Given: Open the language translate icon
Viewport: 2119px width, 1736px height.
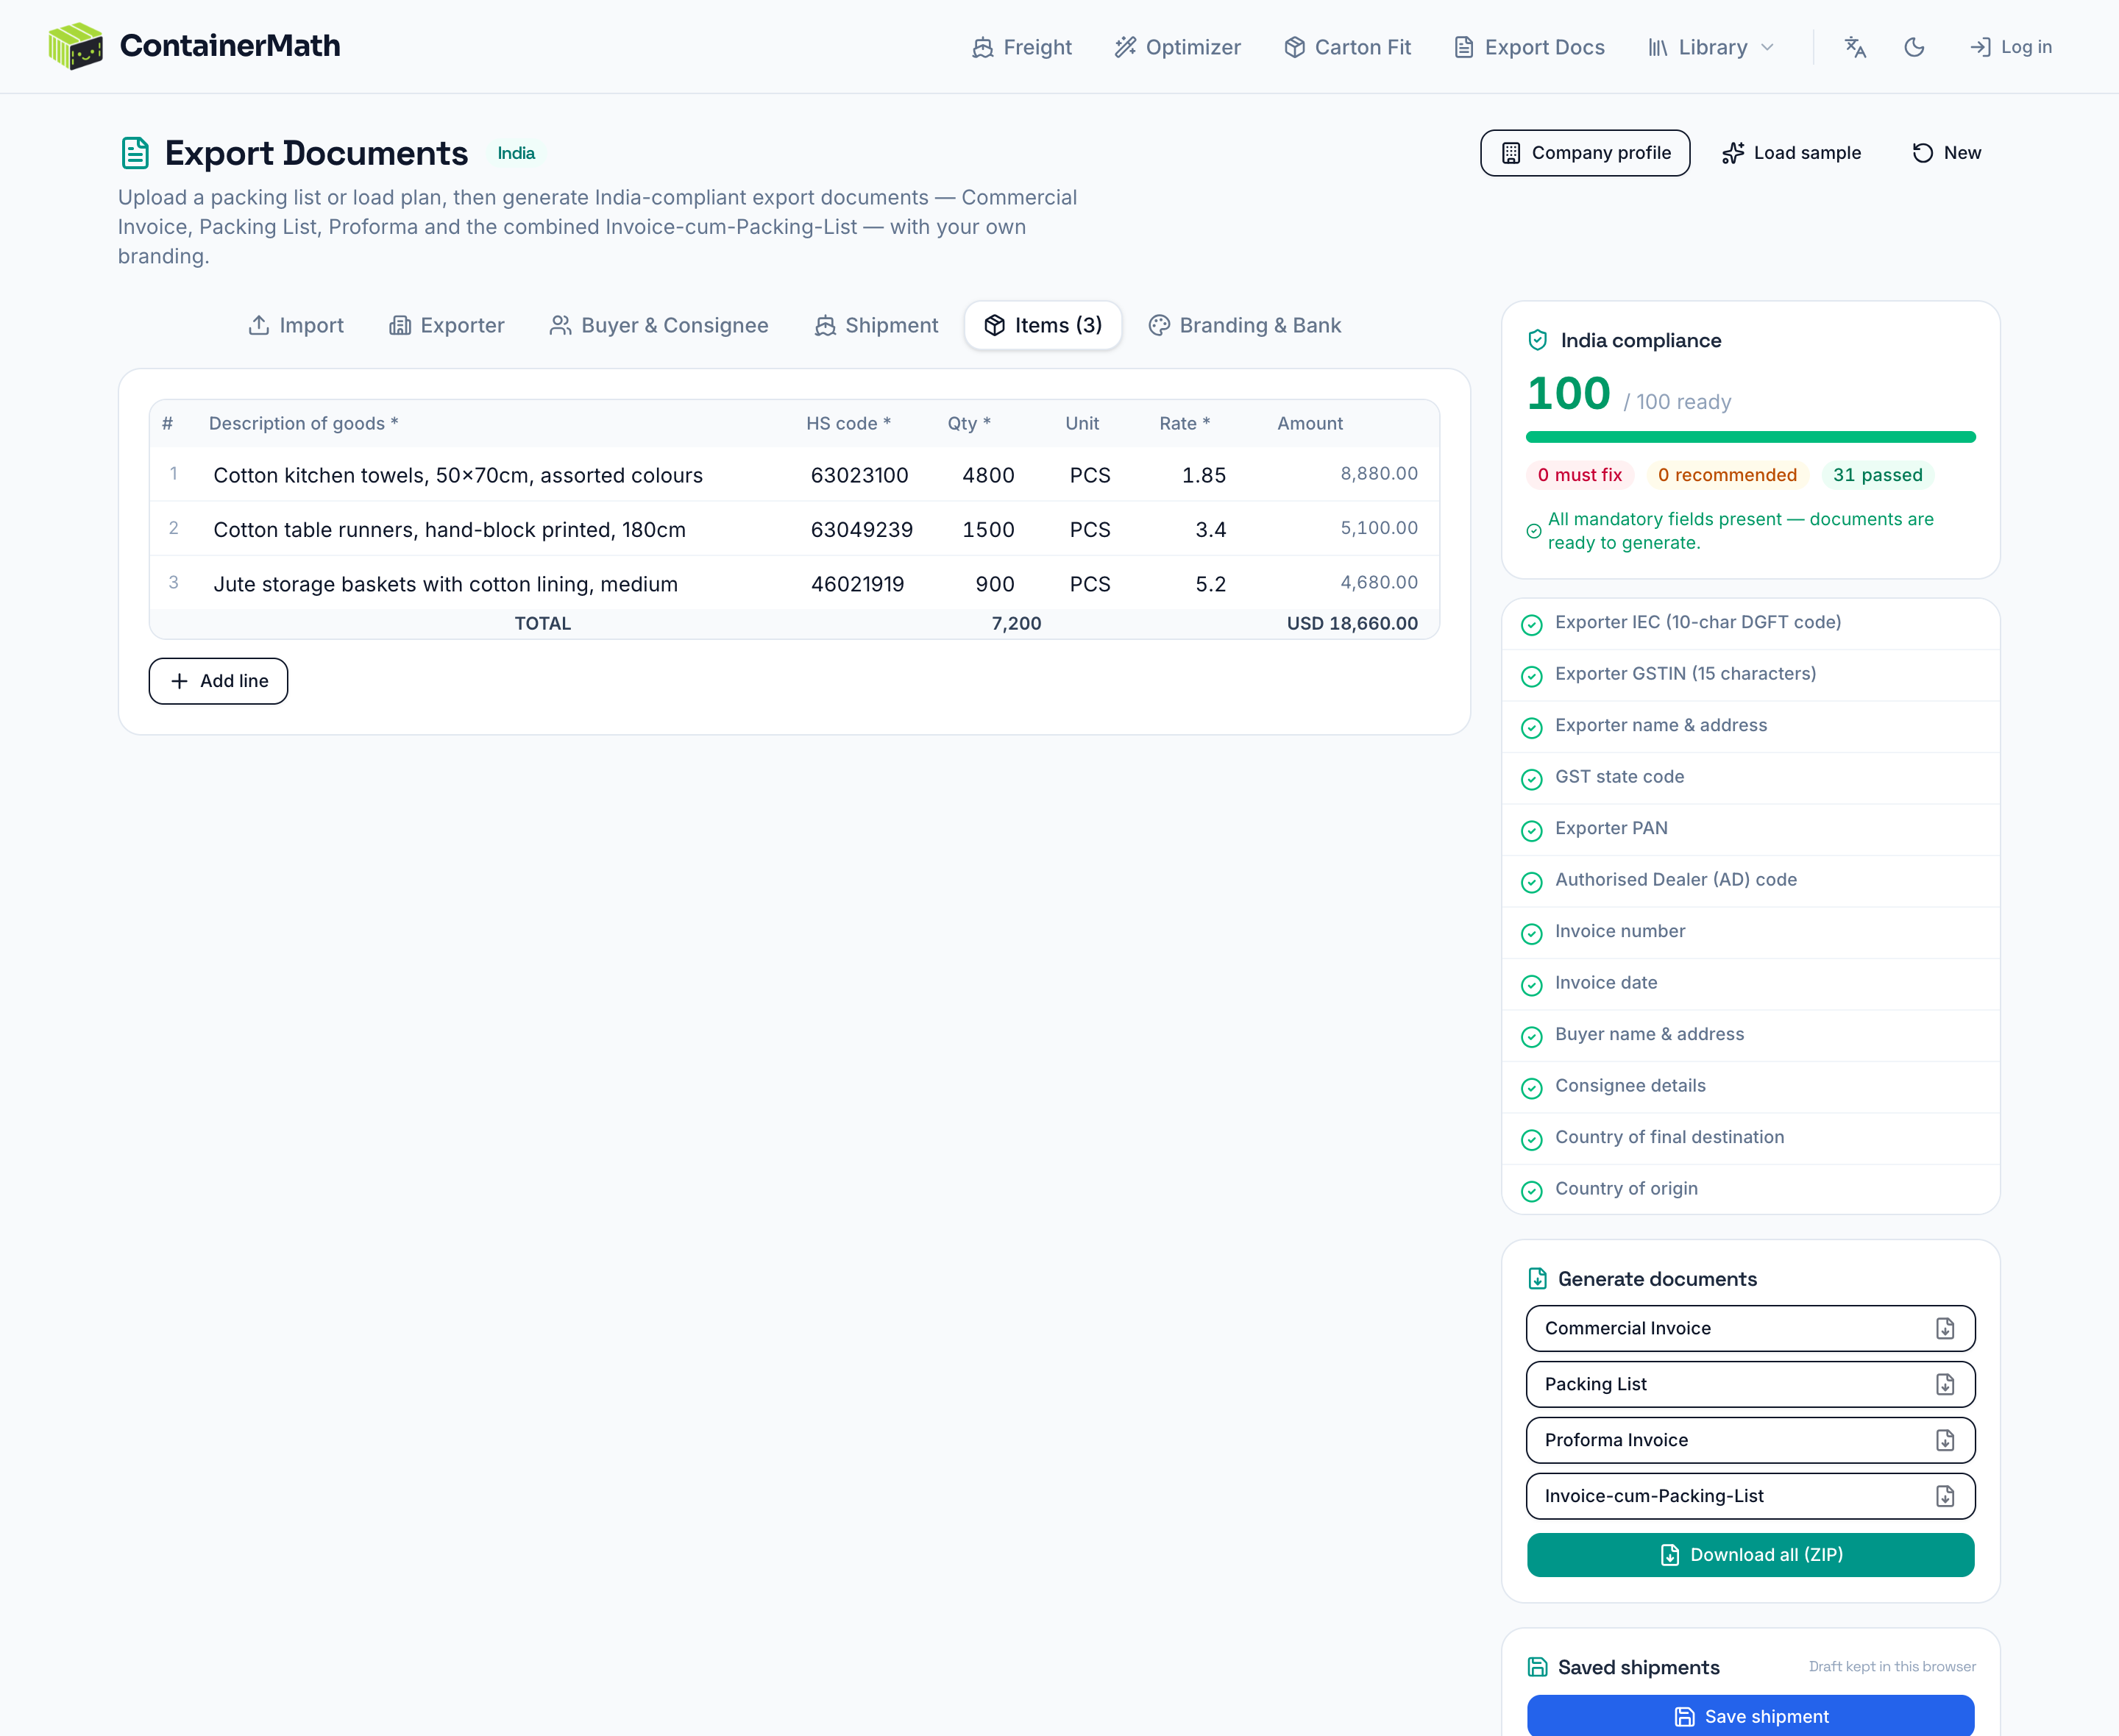Looking at the screenshot, I should click(x=1855, y=47).
